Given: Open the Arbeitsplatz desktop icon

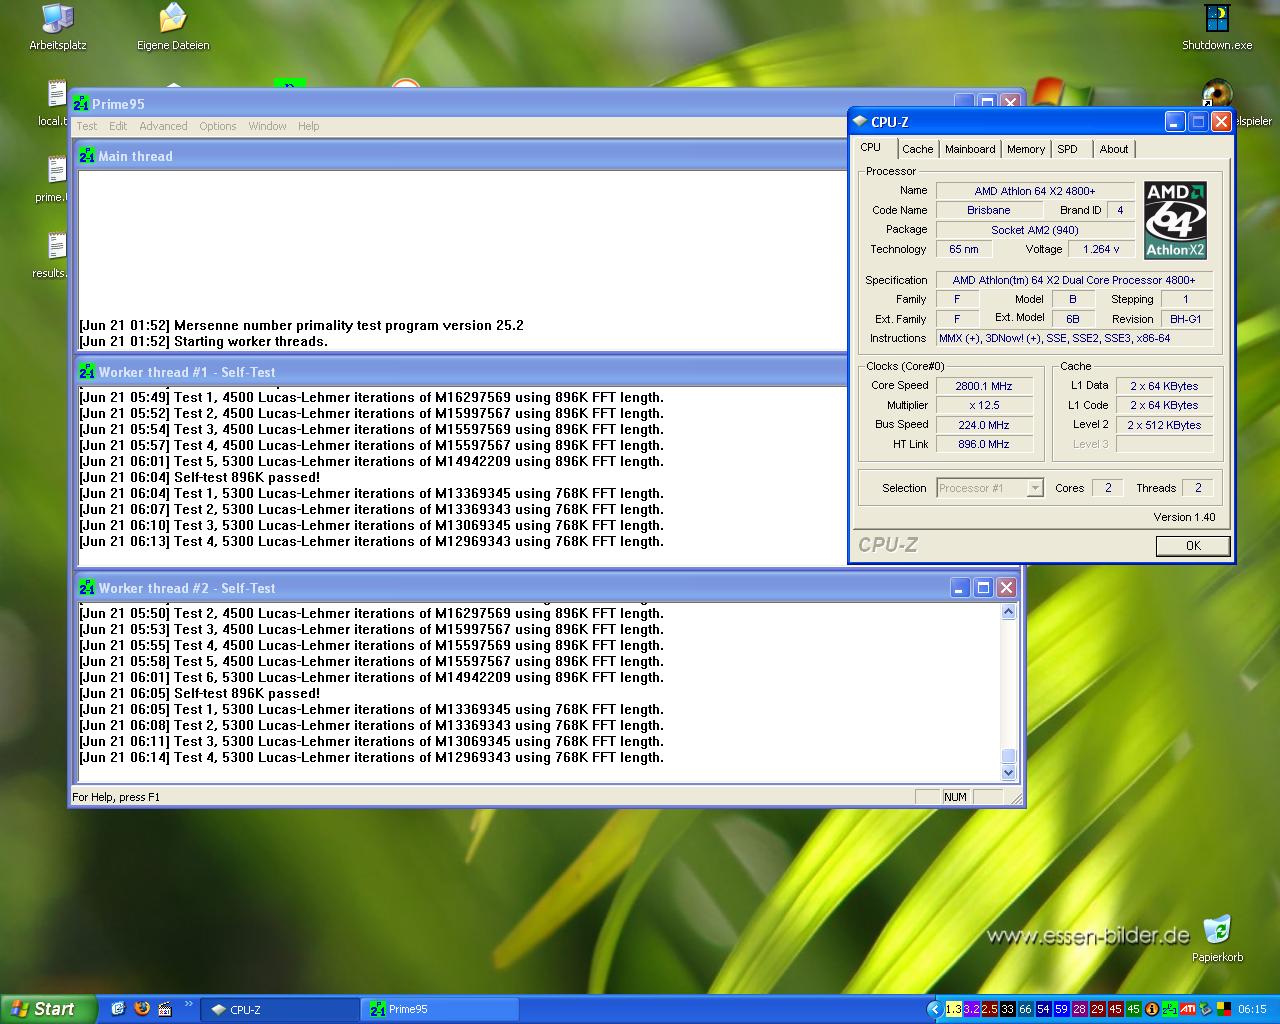Looking at the screenshot, I should tap(57, 20).
